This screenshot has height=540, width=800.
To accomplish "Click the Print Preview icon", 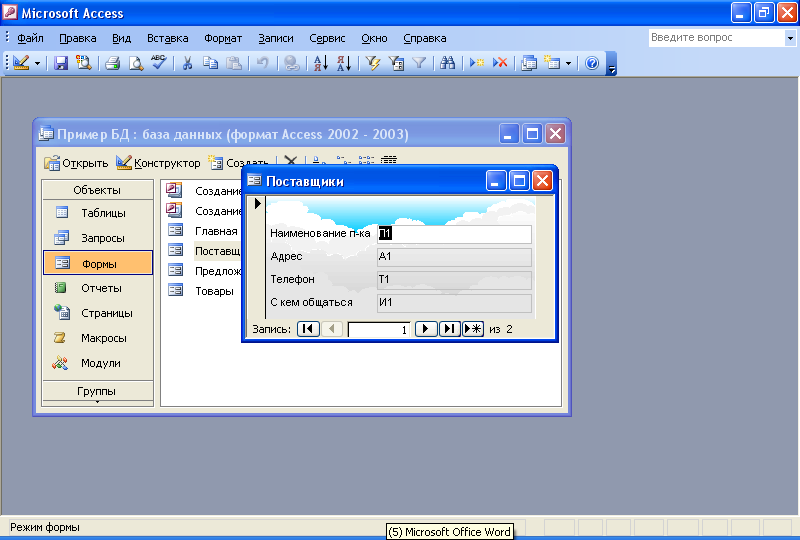I will click(136, 63).
